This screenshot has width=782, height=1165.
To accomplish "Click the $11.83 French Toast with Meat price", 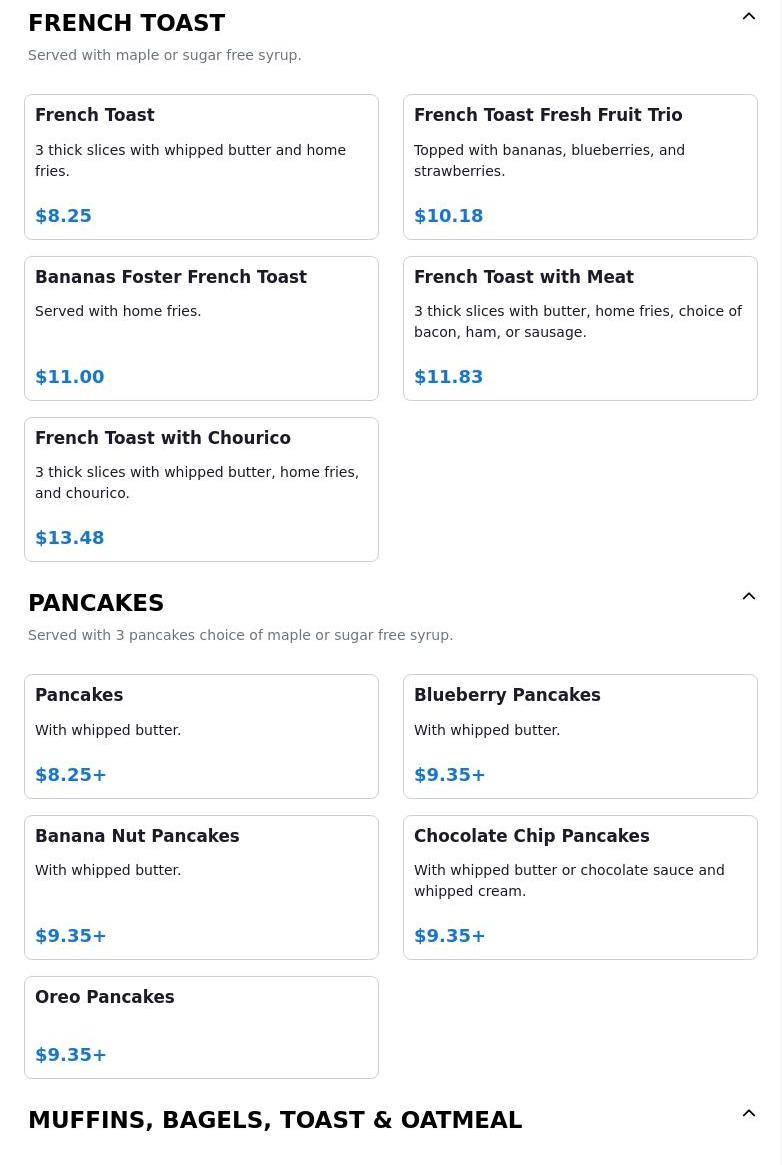I will click(x=448, y=377).
